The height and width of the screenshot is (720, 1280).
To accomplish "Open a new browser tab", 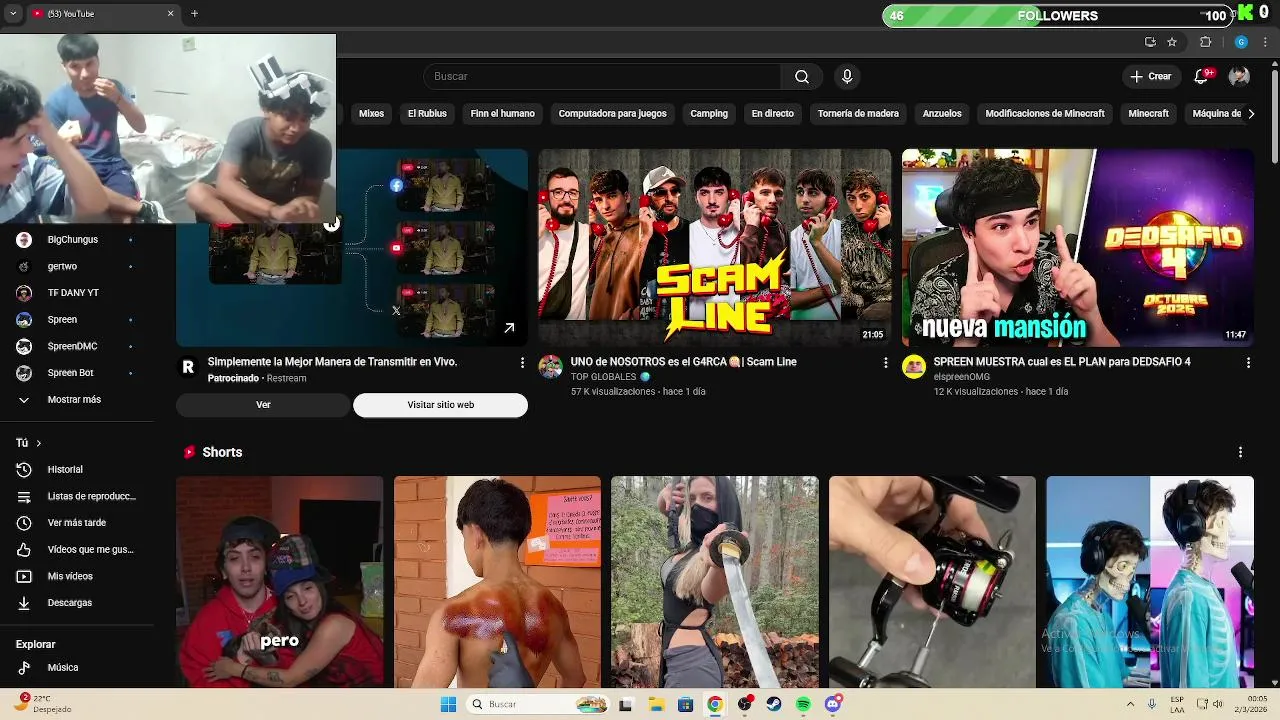I will click(194, 13).
